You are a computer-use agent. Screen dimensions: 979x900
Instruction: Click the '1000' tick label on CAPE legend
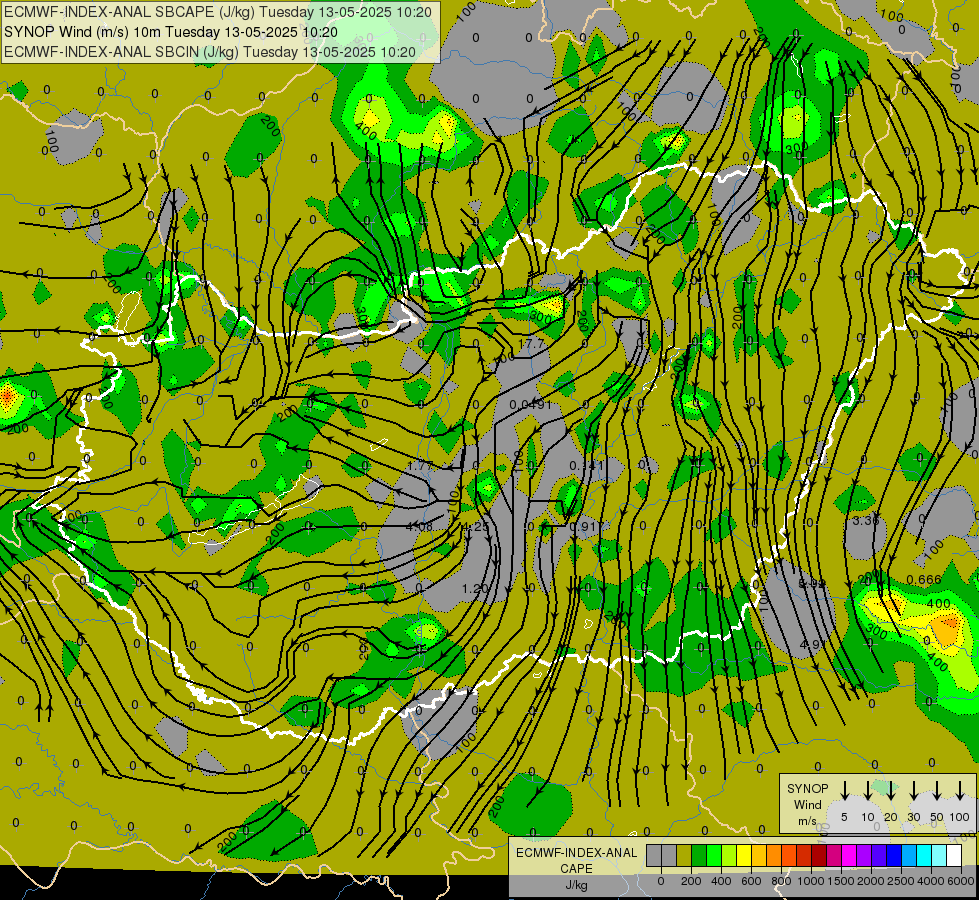811,881
